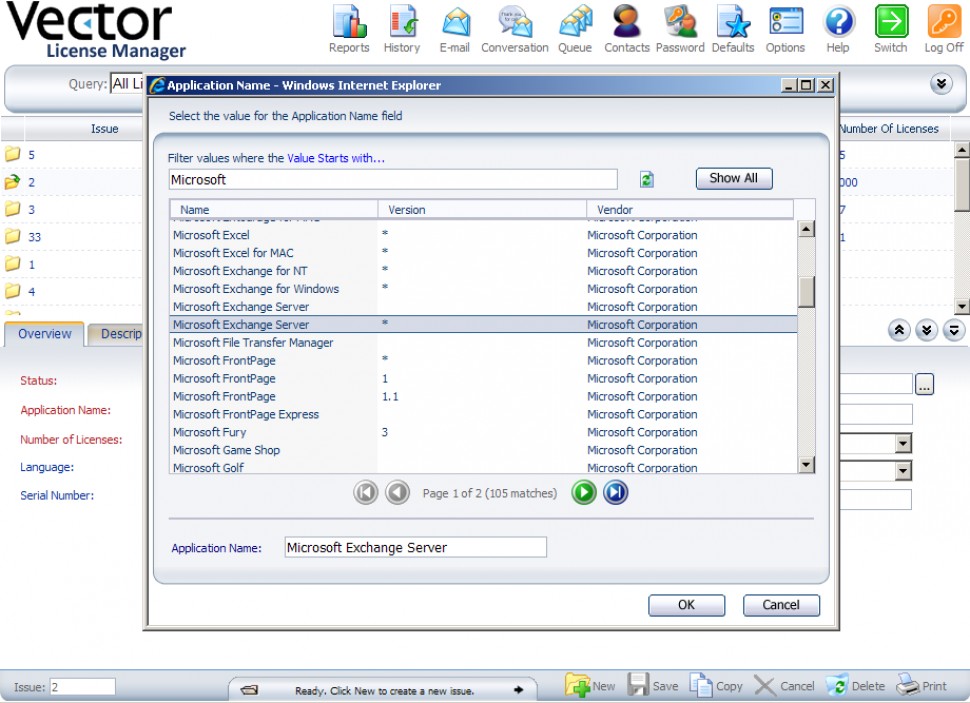This screenshot has height=703, width=970.
Task: Select the Microsoft File Transfer Manager row
Action: point(483,343)
